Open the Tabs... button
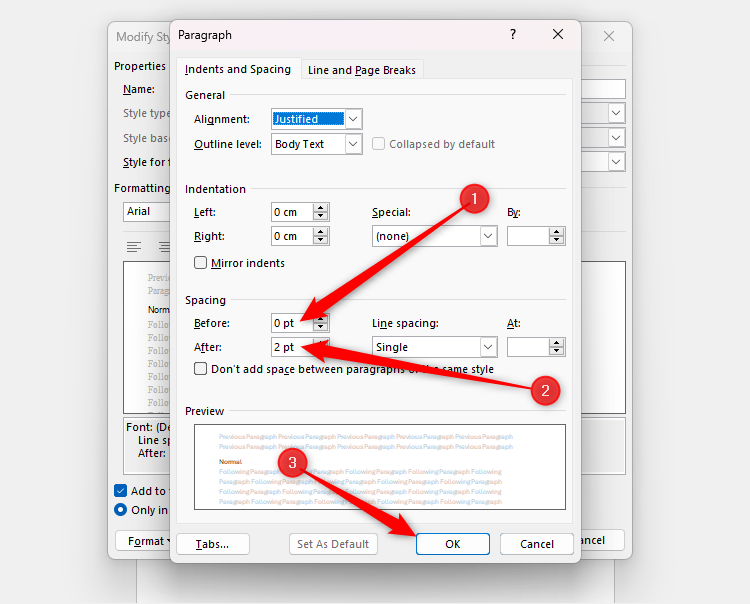750x604 pixels. [212, 544]
